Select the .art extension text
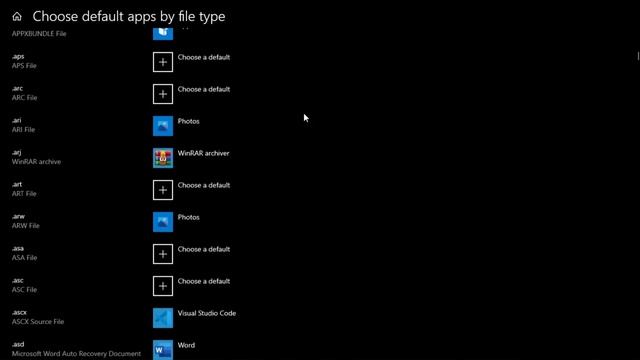The image size is (640, 360). [x=17, y=184]
